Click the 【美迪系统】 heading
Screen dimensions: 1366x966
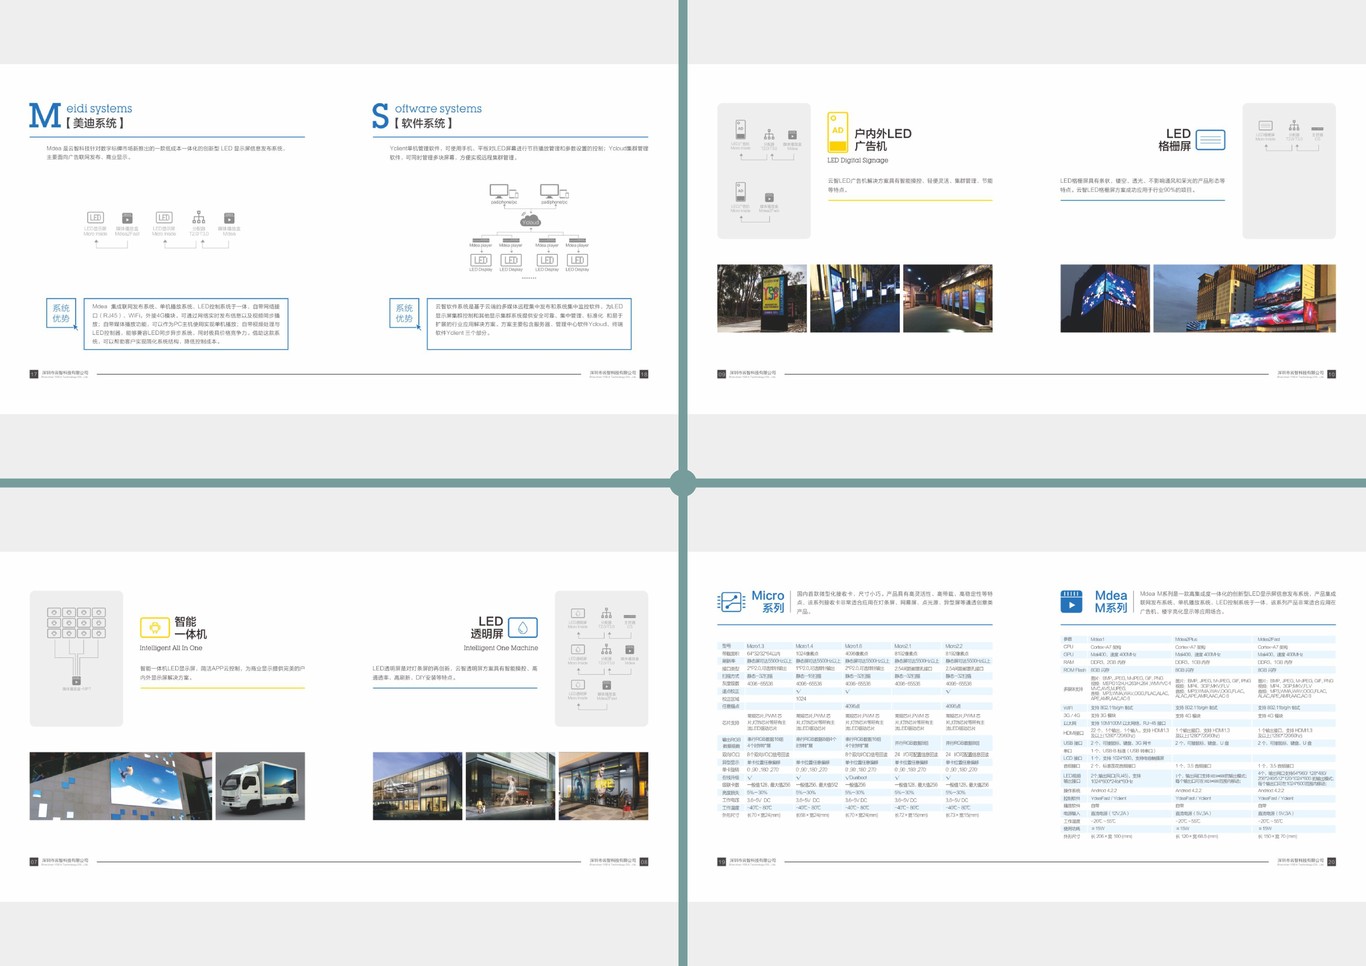(96, 123)
